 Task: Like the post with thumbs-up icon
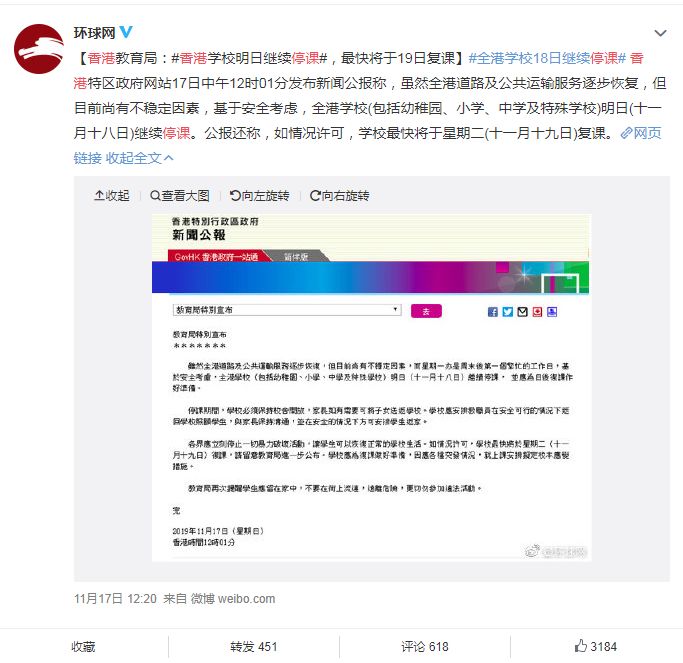(x=595, y=646)
